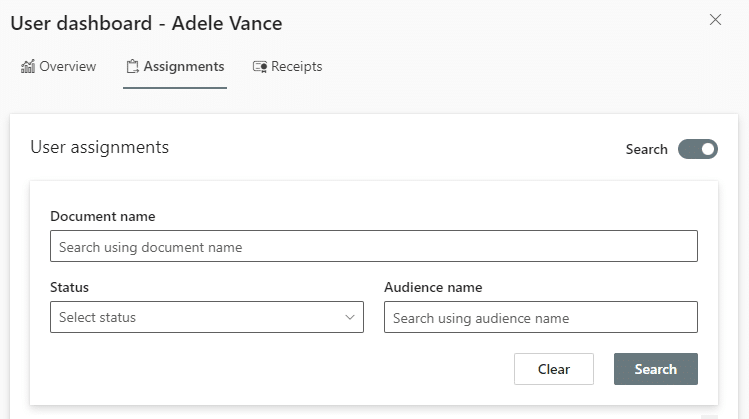Click the Document name label
The image size is (749, 419).
click(x=103, y=216)
